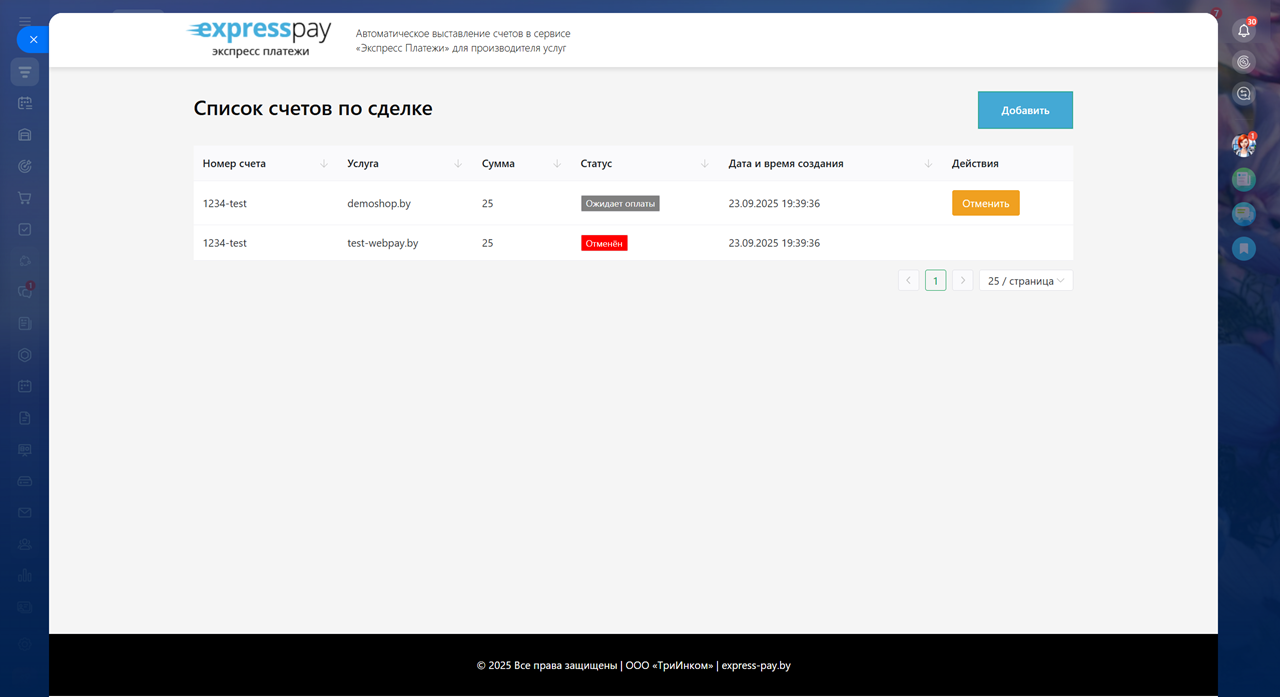Viewport: 1280px width, 697px height.
Task: Click the expresspay logo
Action: click(x=259, y=39)
